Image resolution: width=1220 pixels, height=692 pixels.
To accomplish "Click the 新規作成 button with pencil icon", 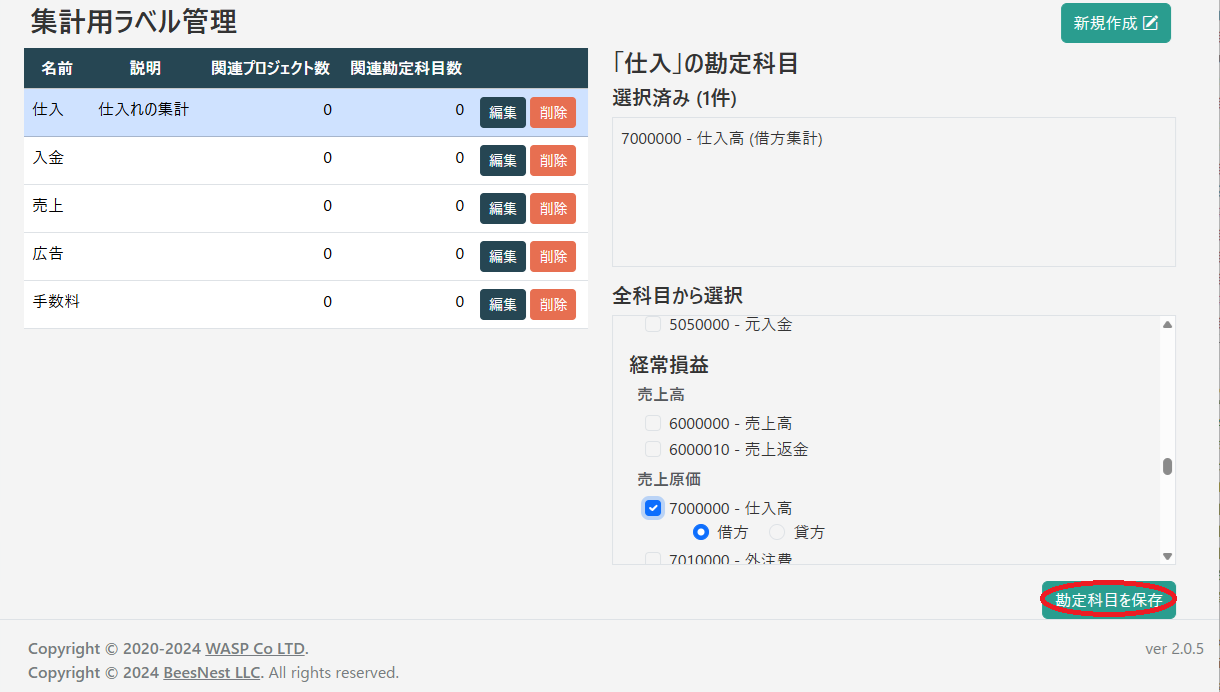I will 1115,23.
